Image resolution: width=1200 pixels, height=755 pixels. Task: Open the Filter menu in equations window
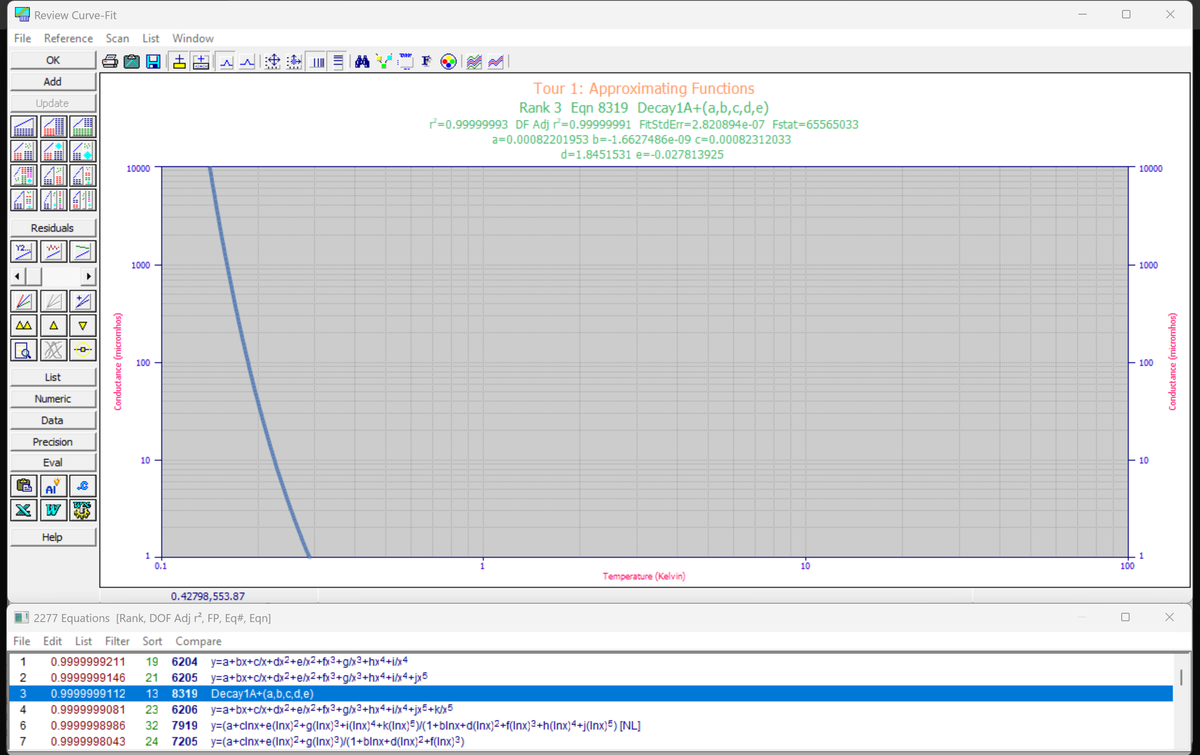(117, 641)
